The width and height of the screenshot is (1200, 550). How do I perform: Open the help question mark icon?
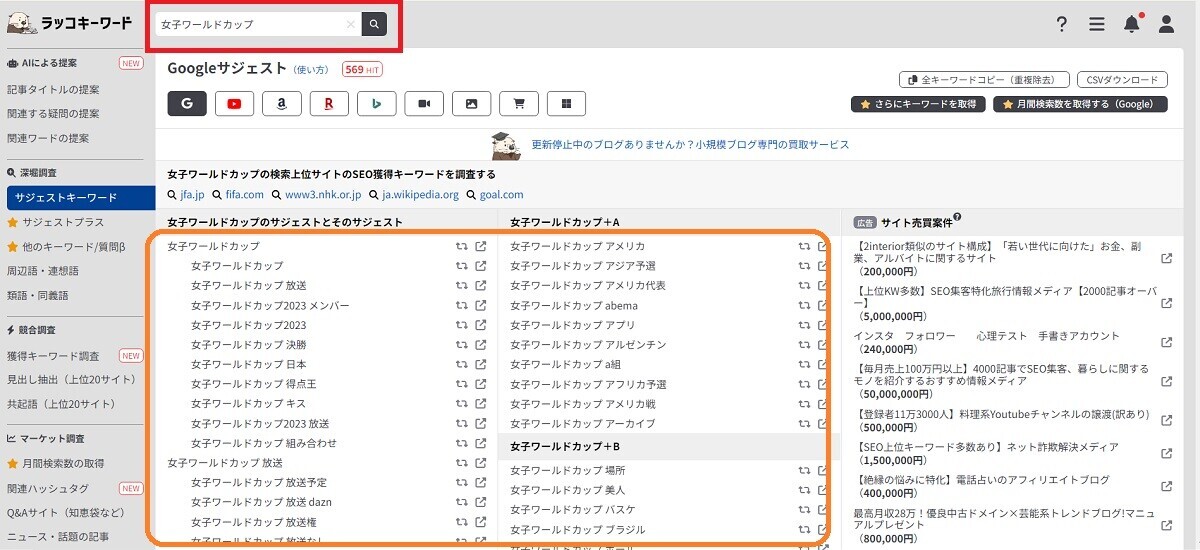[x=1062, y=24]
